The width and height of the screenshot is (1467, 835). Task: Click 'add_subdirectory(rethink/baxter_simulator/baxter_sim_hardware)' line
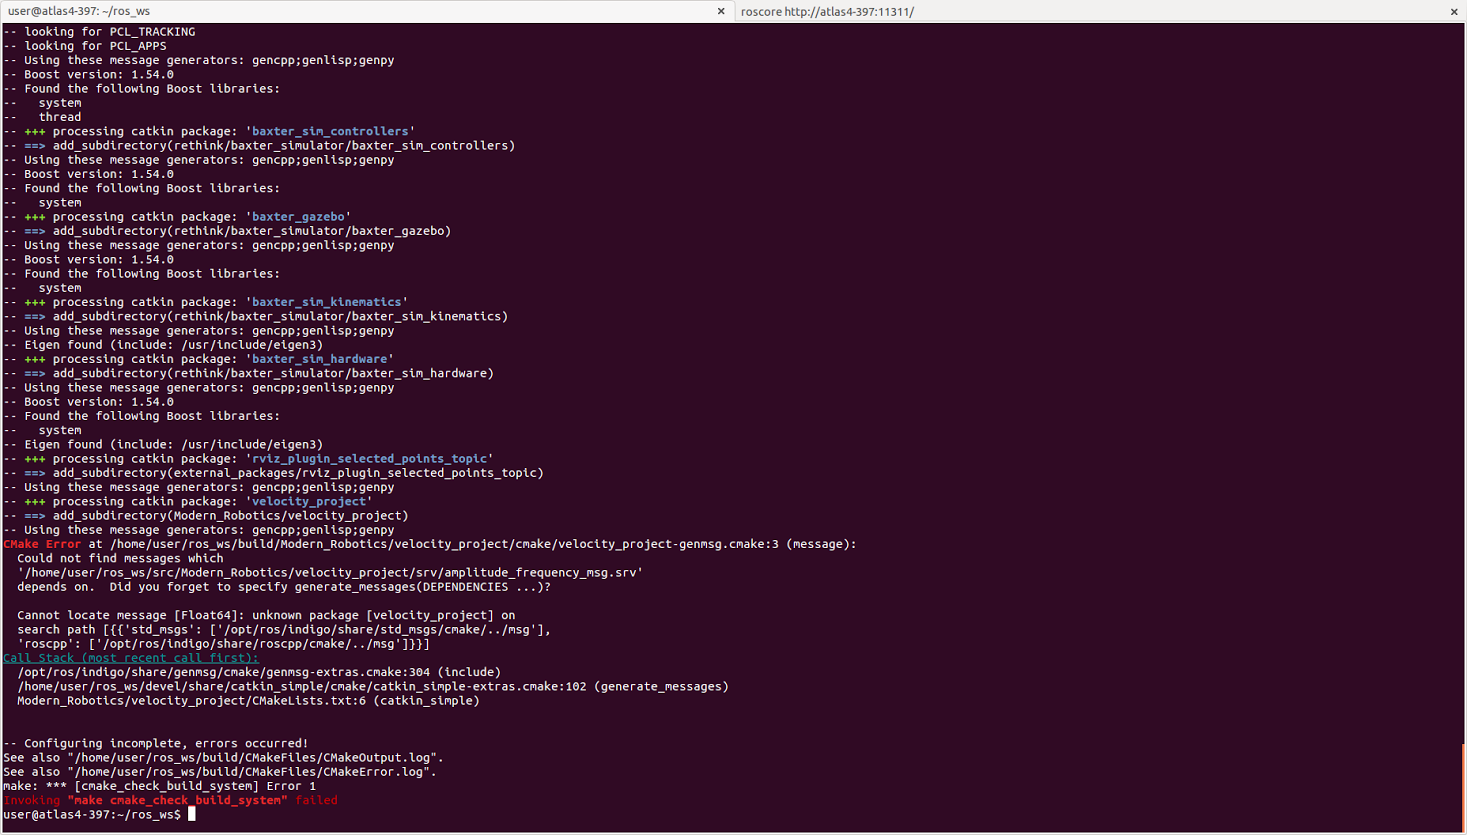pos(248,373)
